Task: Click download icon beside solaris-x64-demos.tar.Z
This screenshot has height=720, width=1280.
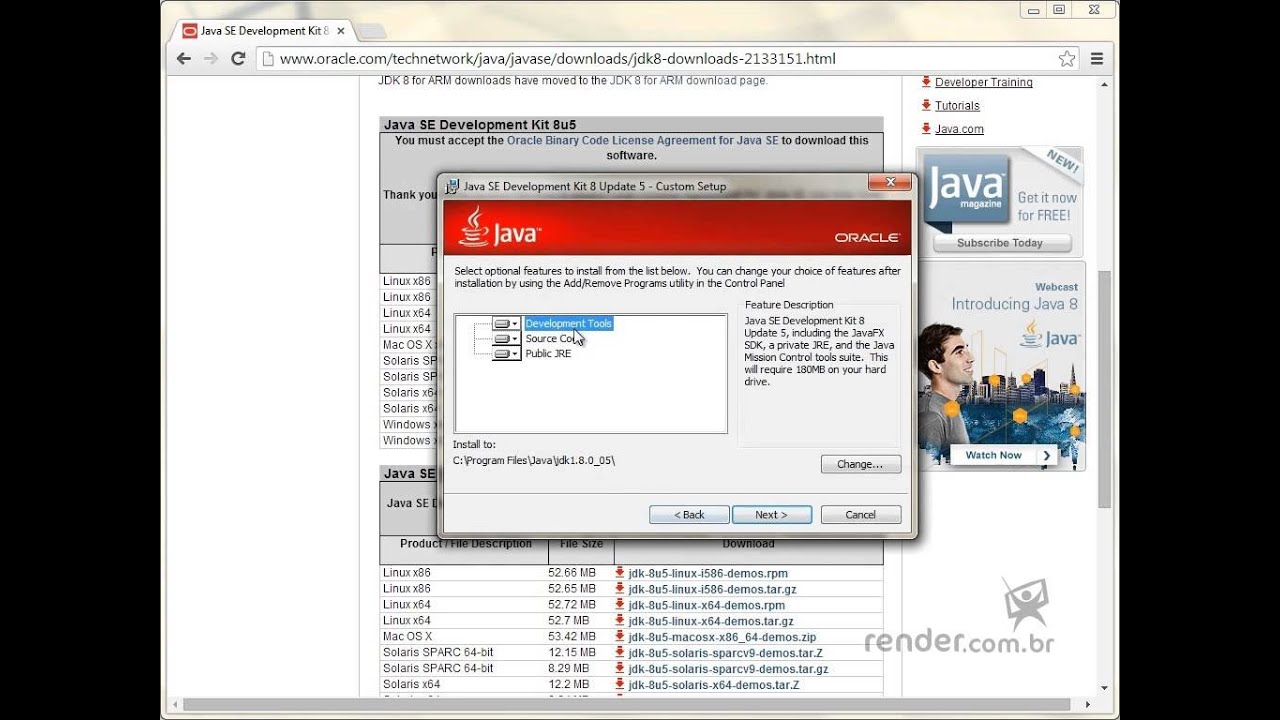Action: pyautogui.click(x=620, y=685)
